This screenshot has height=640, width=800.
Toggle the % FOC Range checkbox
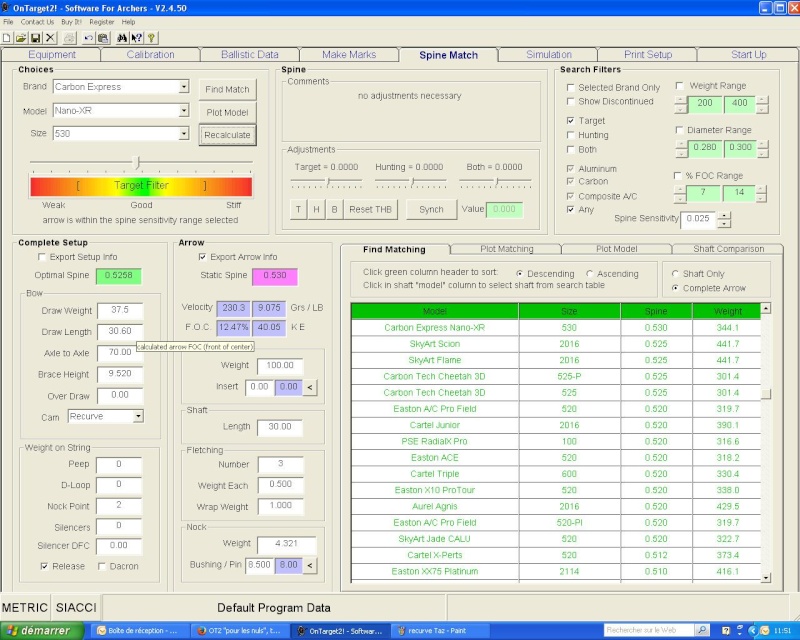[x=678, y=176]
